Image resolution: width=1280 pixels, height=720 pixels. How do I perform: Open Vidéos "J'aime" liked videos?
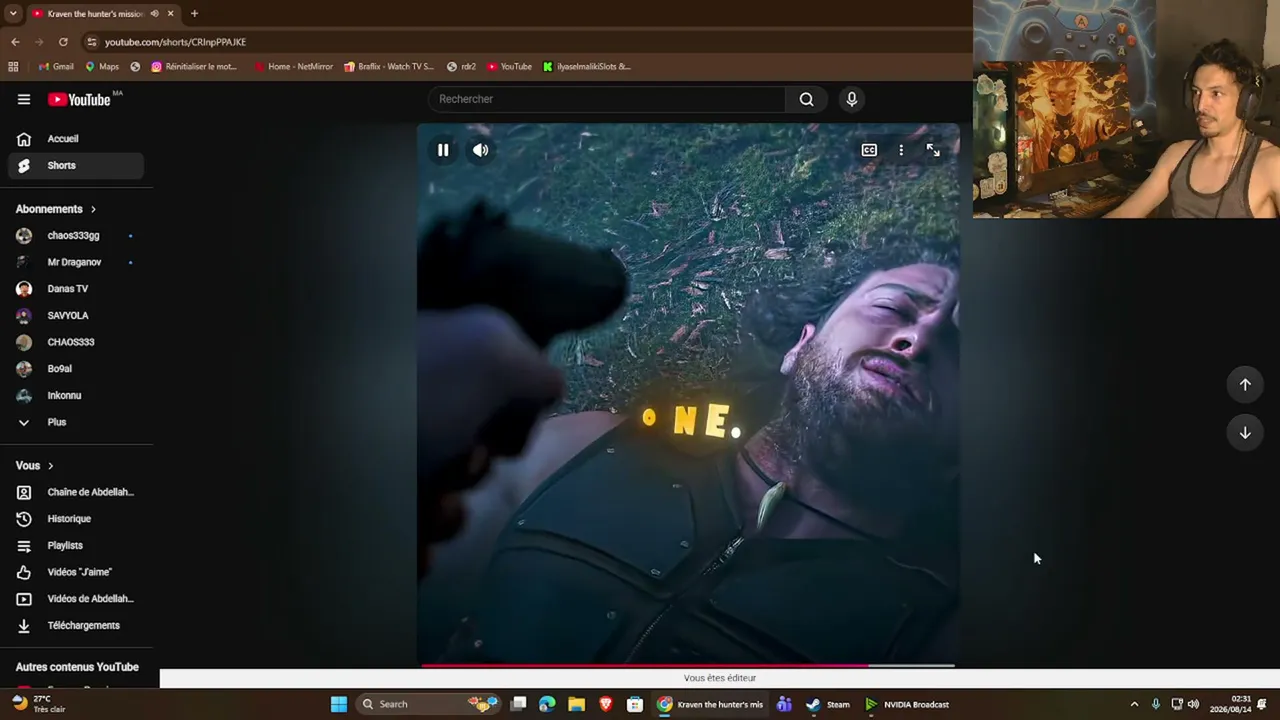pyautogui.click(x=76, y=572)
